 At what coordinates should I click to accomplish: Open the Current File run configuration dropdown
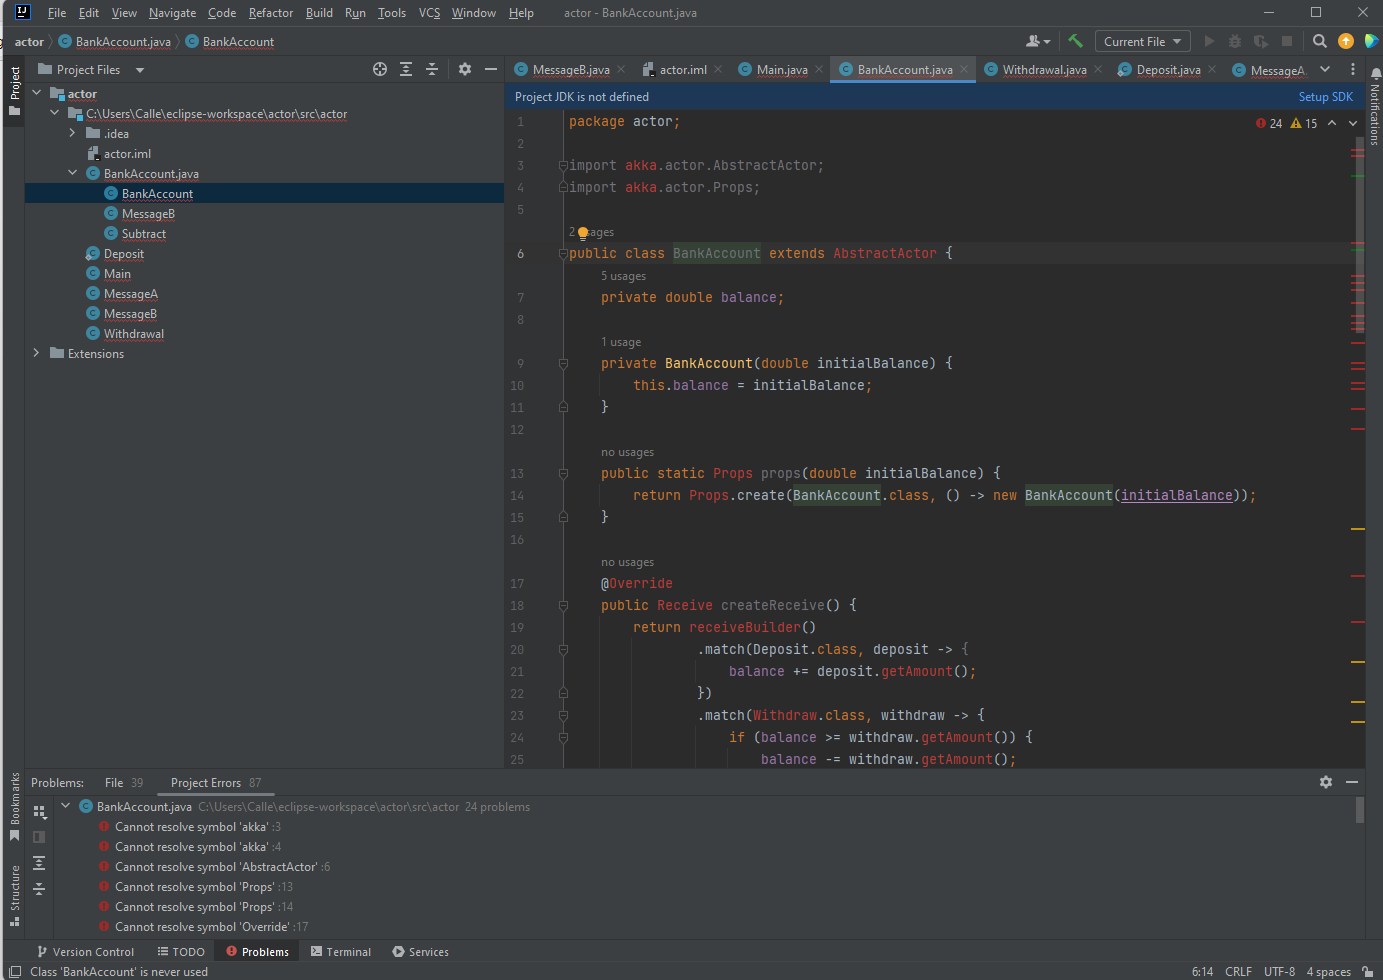tap(1142, 41)
